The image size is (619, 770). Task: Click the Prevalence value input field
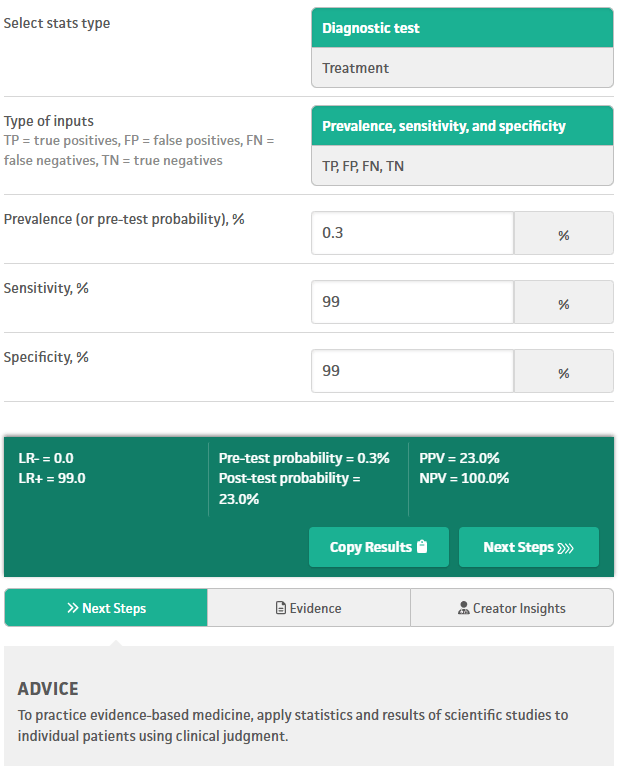412,233
